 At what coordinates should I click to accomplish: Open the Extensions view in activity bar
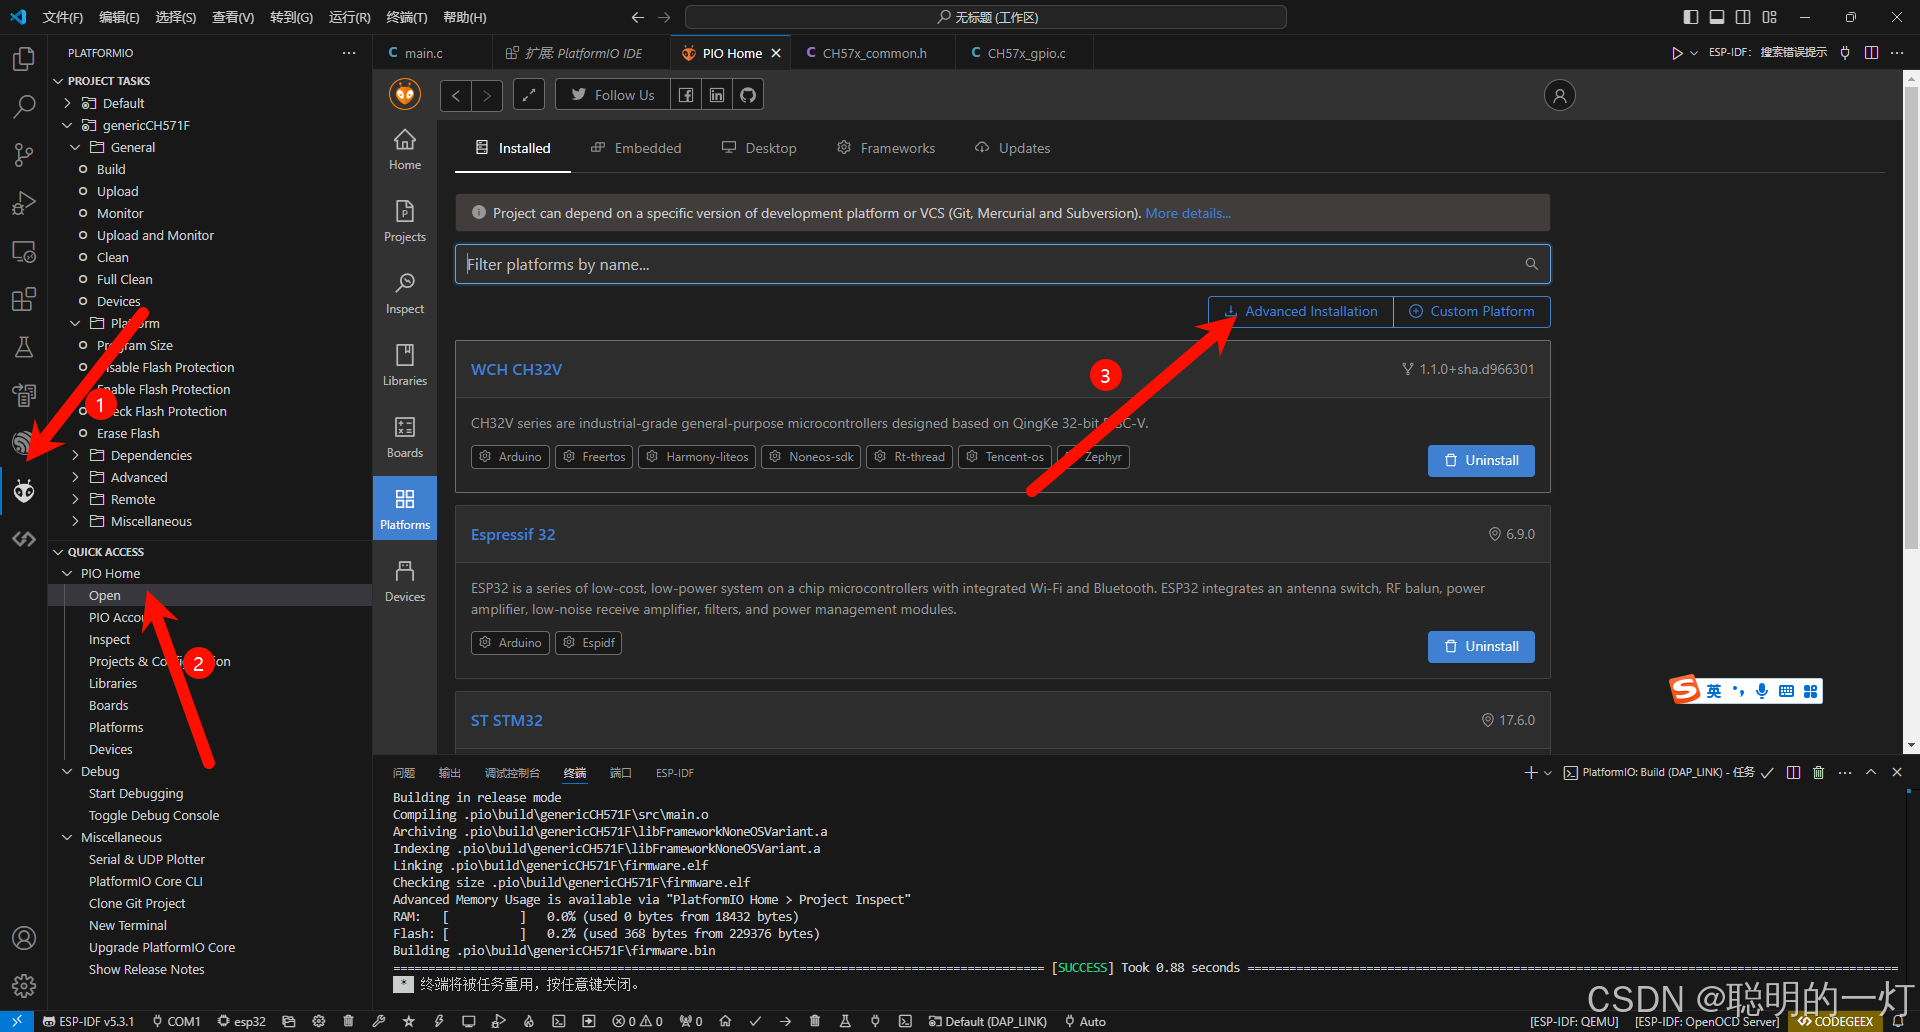[24, 299]
